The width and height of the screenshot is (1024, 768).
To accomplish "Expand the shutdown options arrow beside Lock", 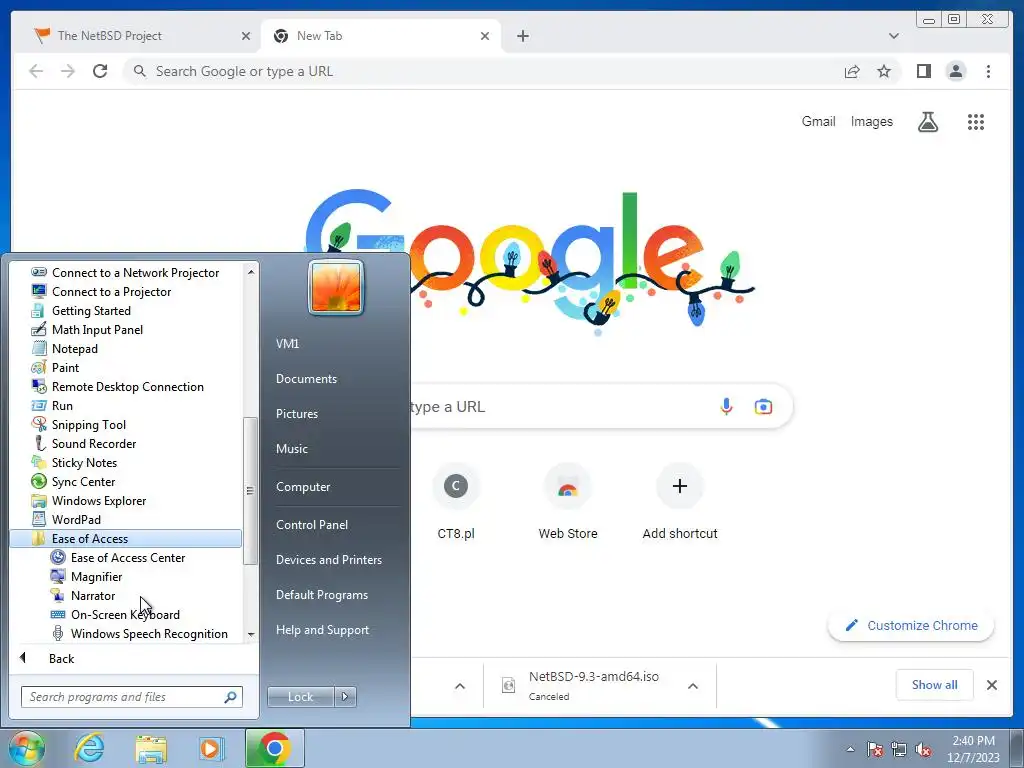I will pos(345,697).
